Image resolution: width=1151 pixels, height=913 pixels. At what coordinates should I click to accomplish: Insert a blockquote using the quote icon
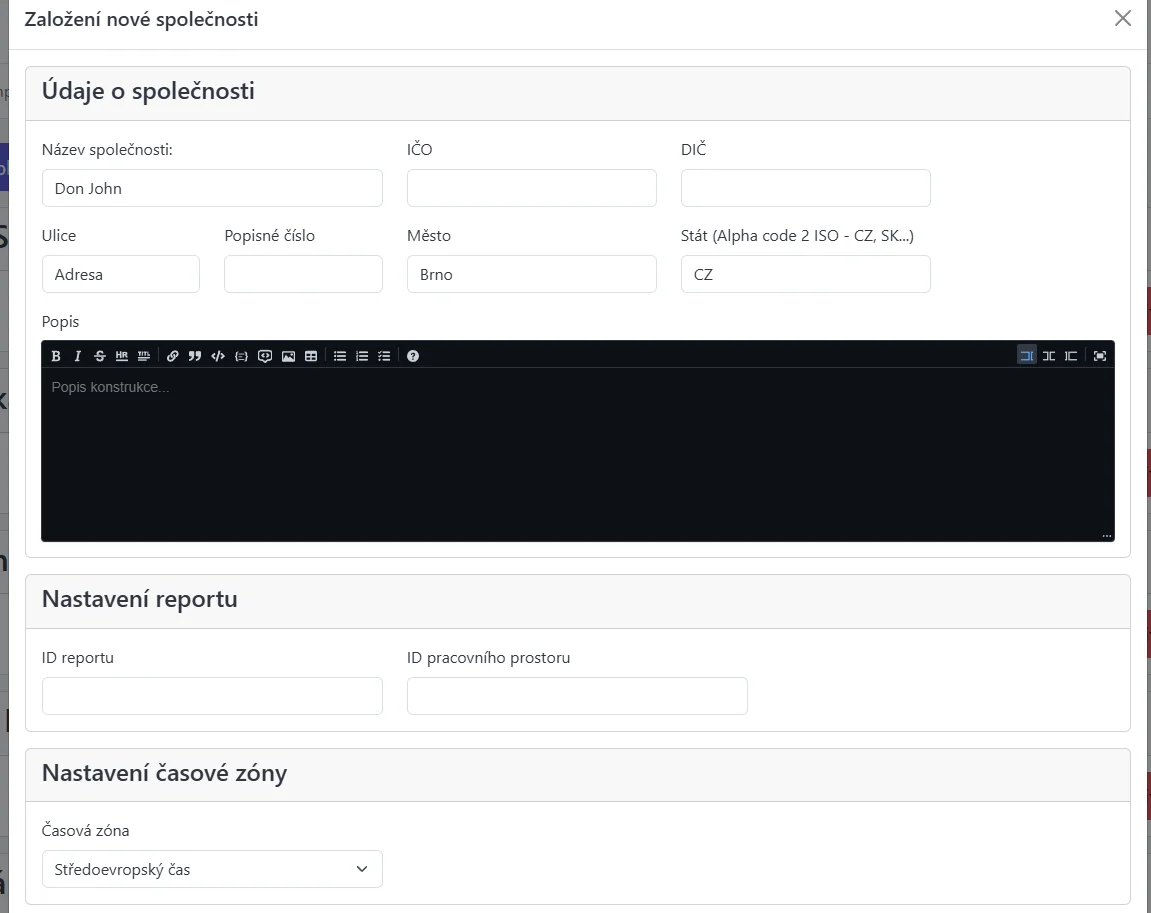(195, 356)
